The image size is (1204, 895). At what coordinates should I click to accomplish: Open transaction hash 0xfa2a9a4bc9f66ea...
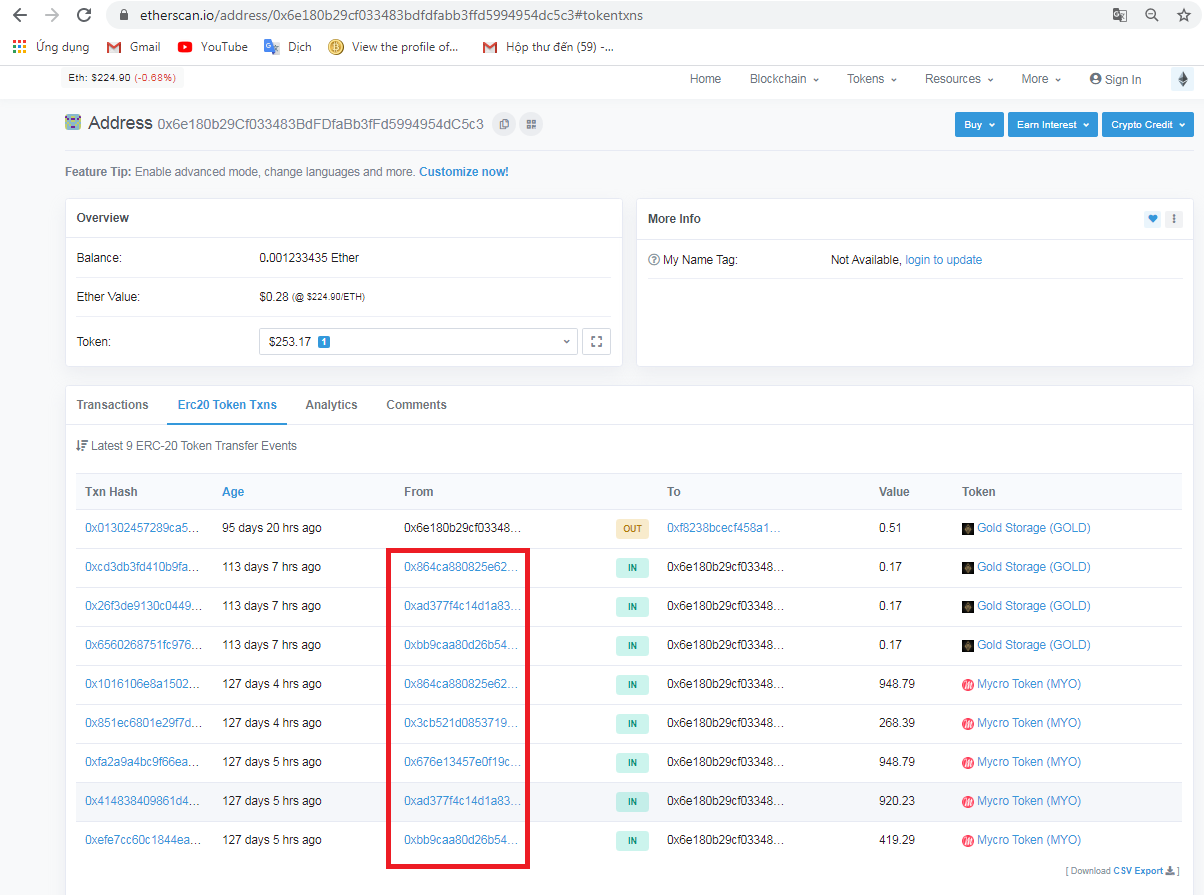142,762
